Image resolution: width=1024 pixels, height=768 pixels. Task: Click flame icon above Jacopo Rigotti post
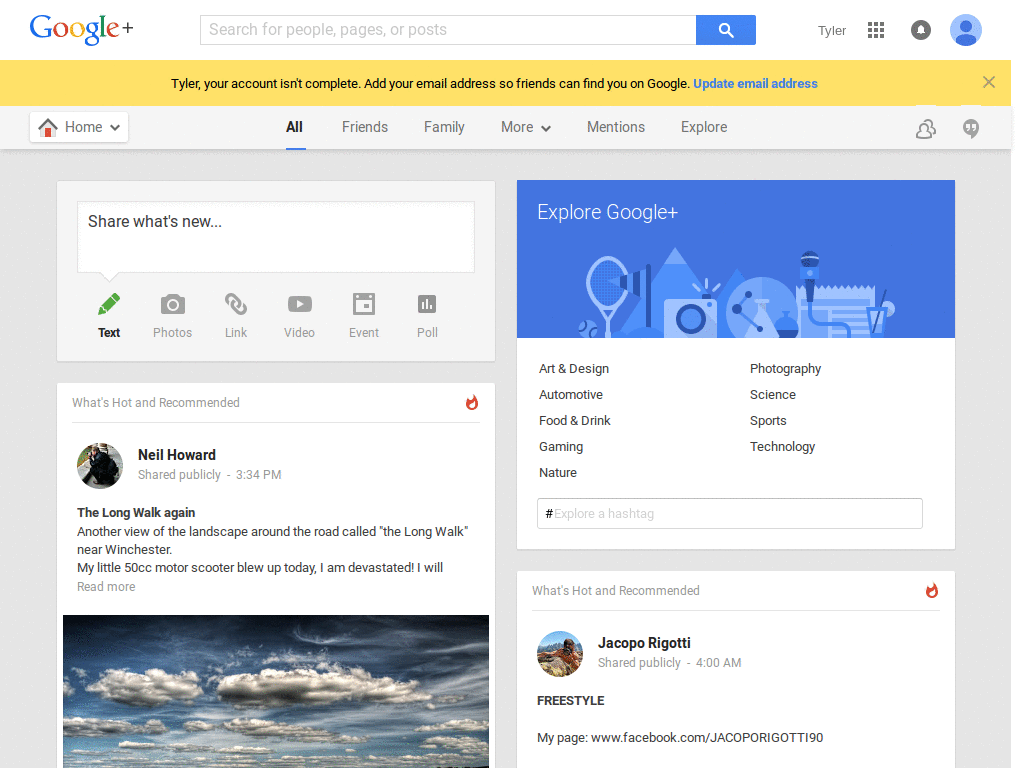(x=932, y=590)
